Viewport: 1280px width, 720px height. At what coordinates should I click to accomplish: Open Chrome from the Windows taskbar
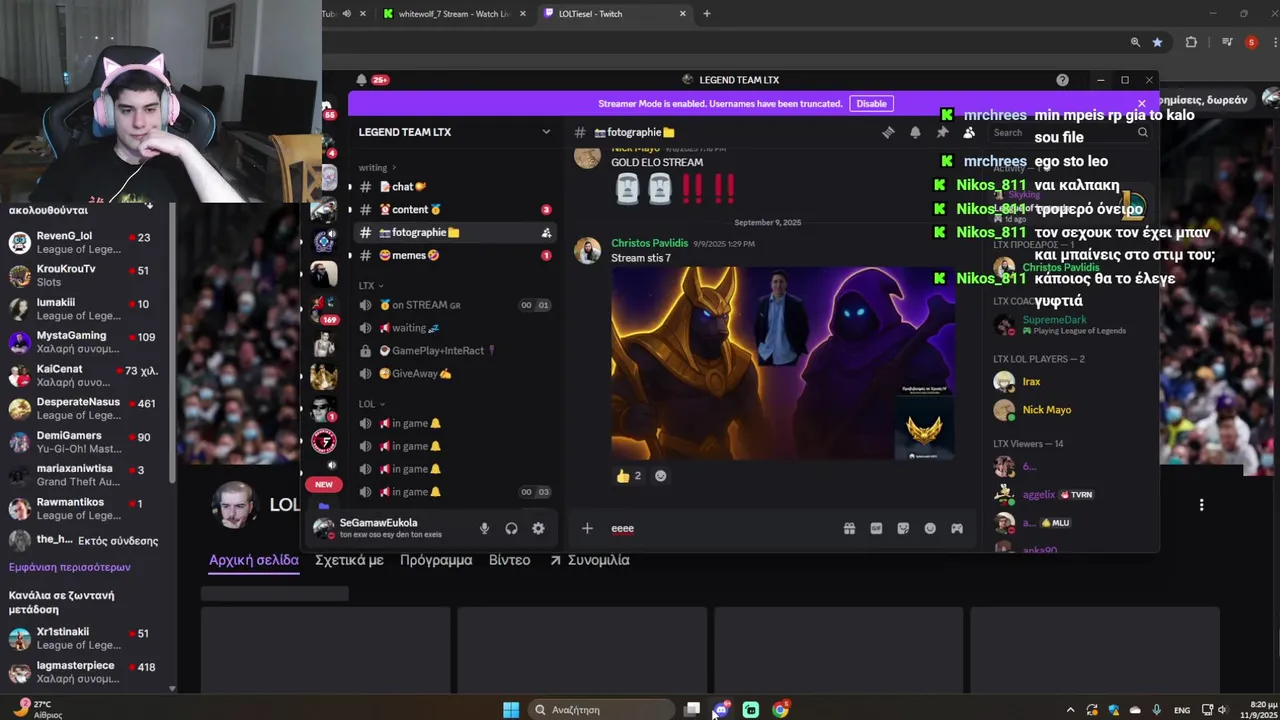780,710
